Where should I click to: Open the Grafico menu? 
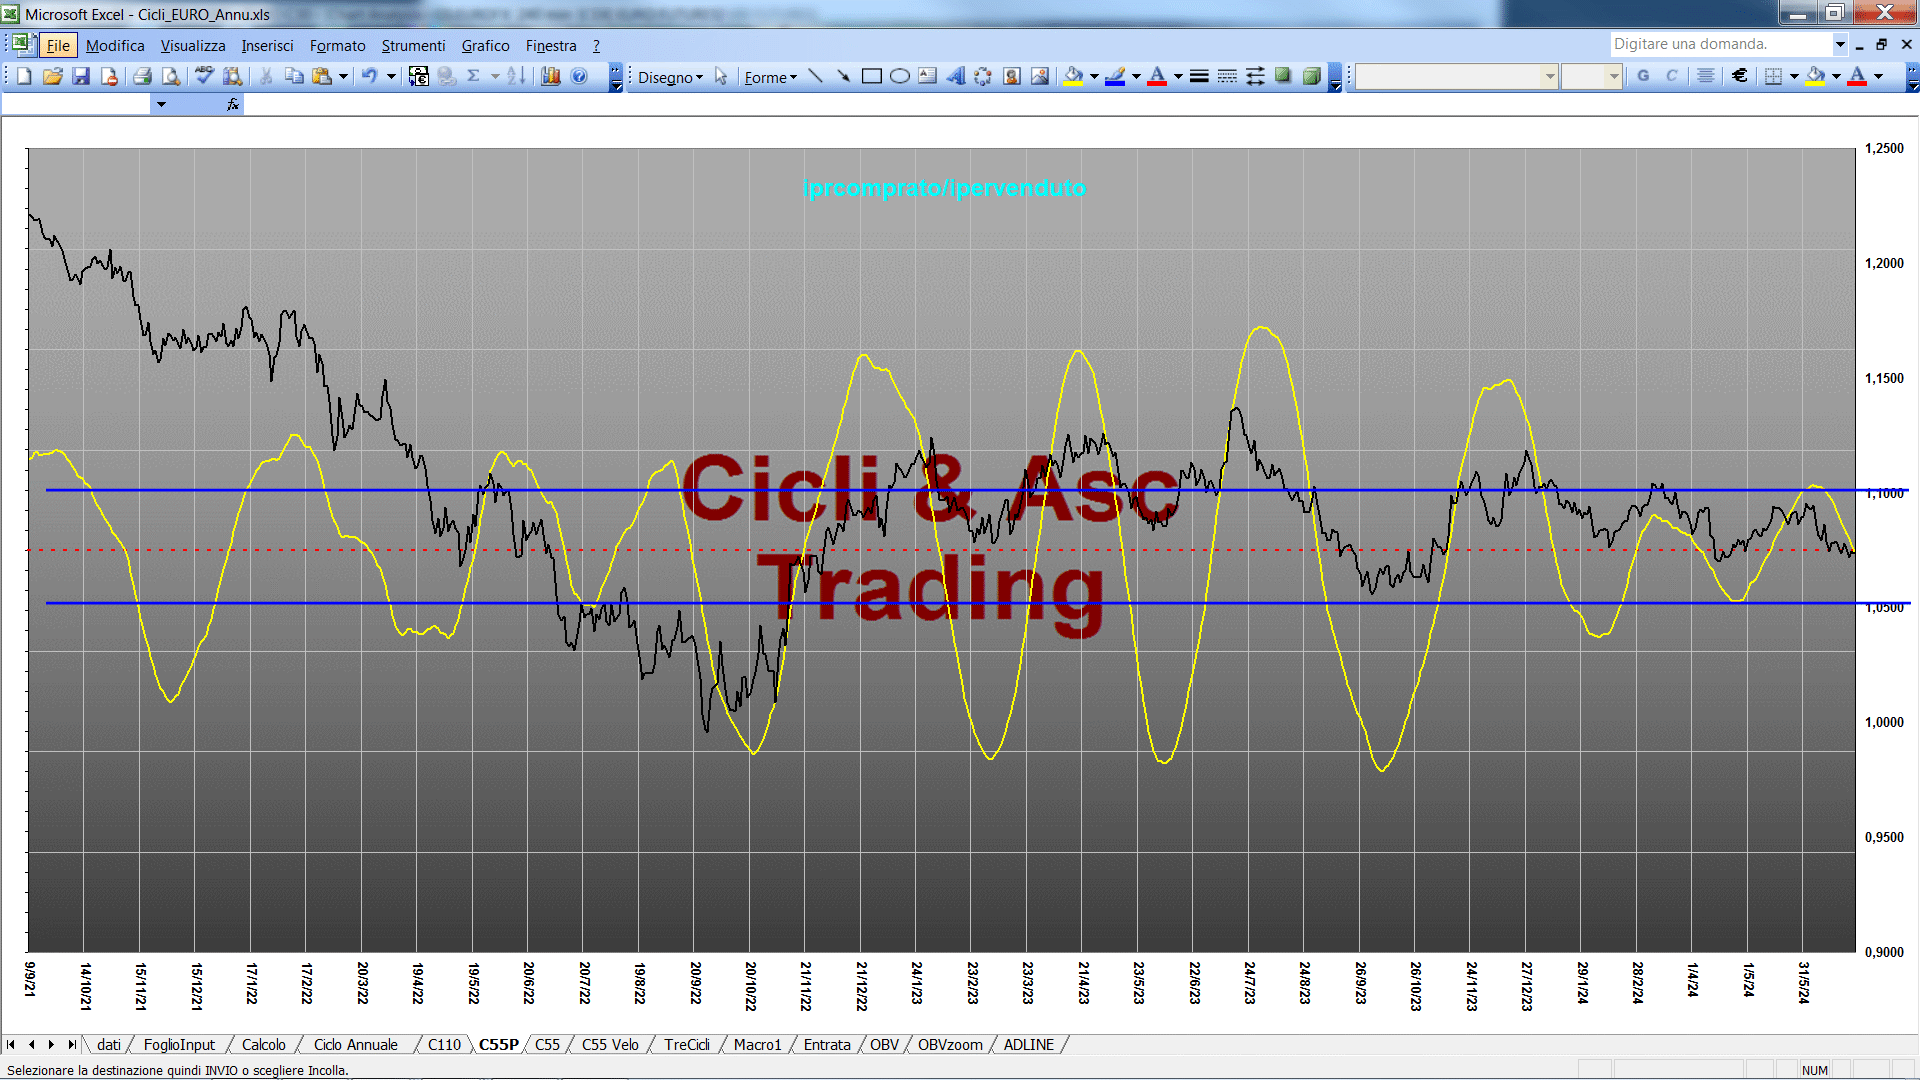485,46
